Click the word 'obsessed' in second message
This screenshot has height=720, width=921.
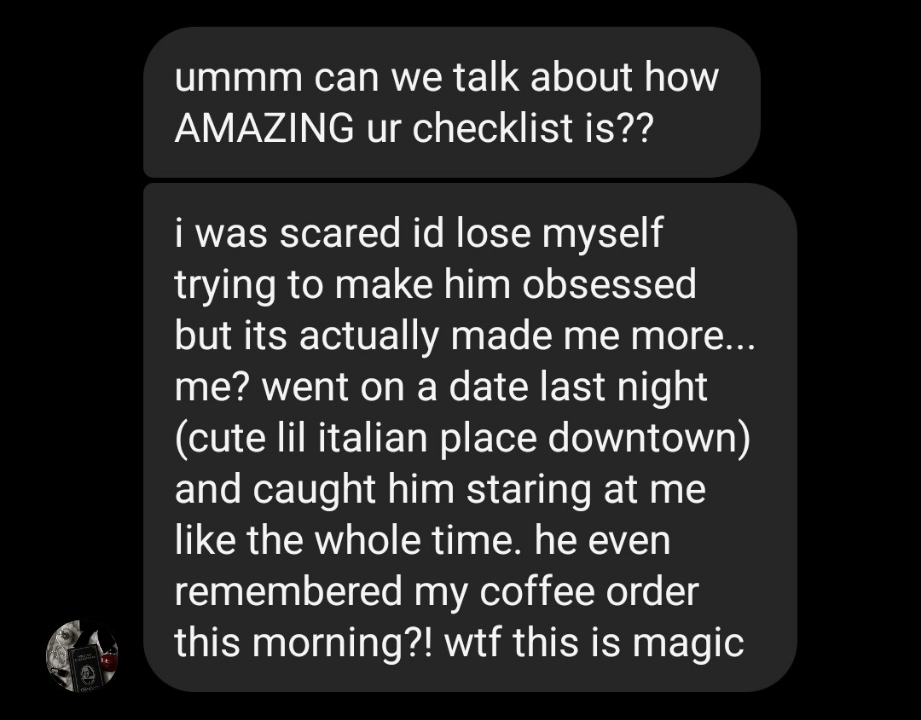coord(609,284)
